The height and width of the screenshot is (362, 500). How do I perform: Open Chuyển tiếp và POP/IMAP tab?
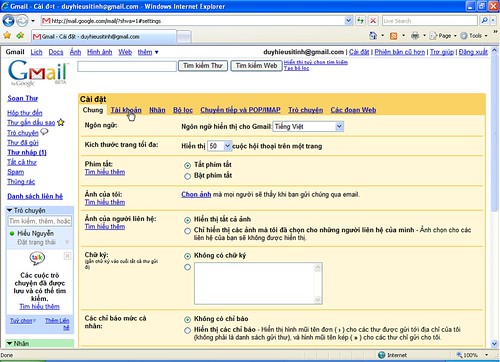[x=240, y=110]
